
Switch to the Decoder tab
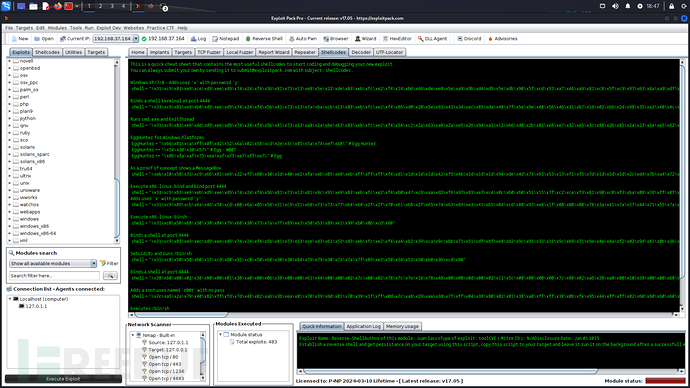pos(361,52)
